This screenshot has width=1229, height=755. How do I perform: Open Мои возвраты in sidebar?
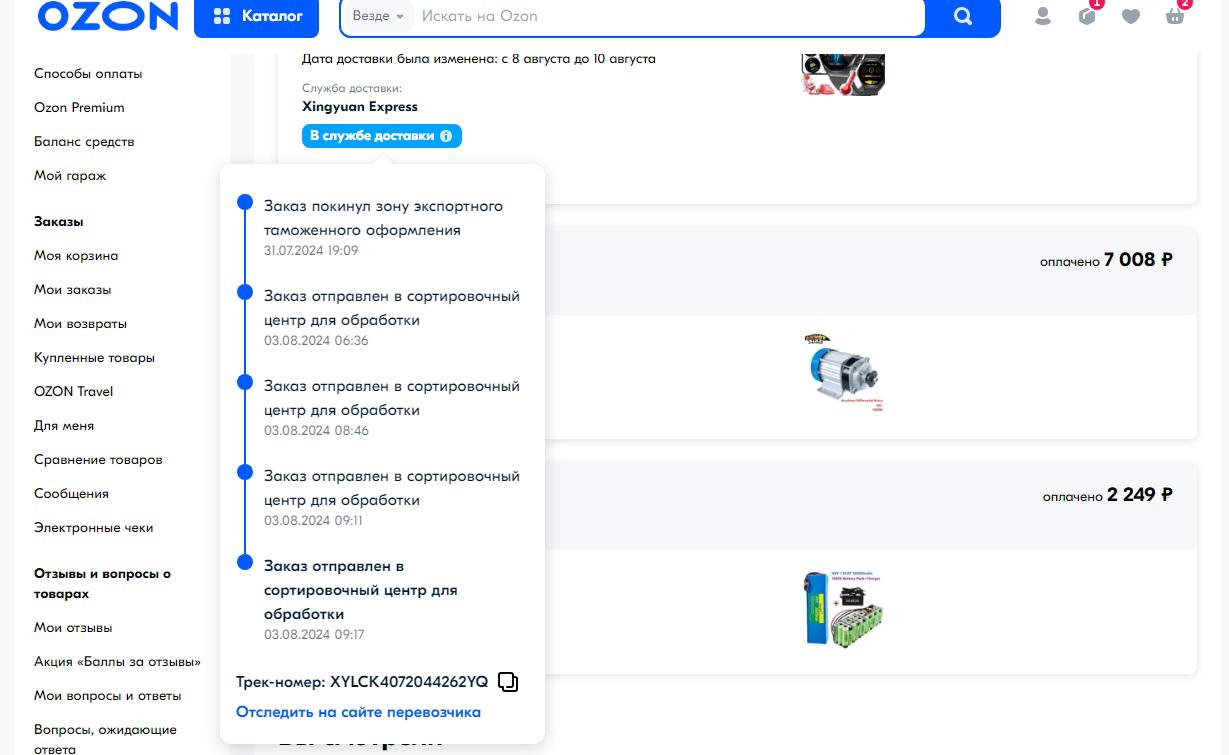point(80,324)
